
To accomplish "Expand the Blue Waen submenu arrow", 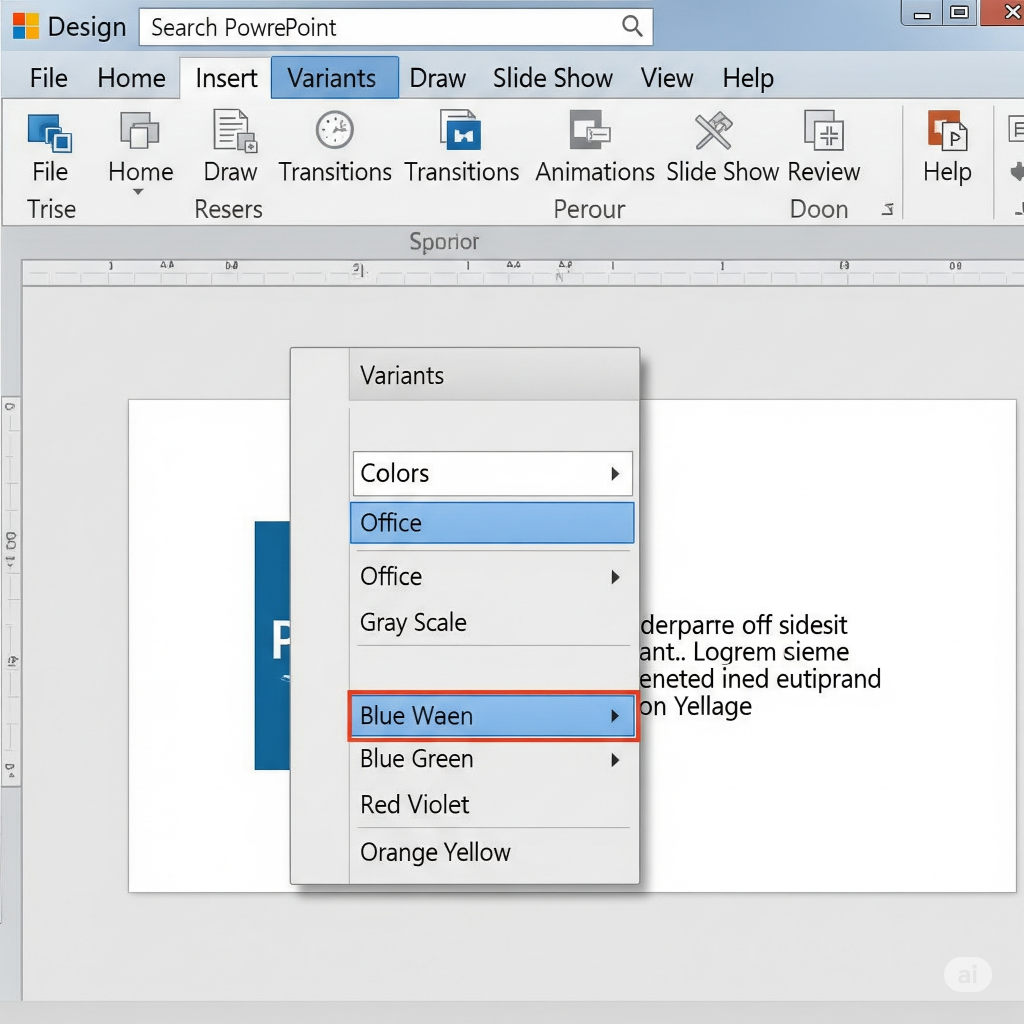I will click(615, 716).
